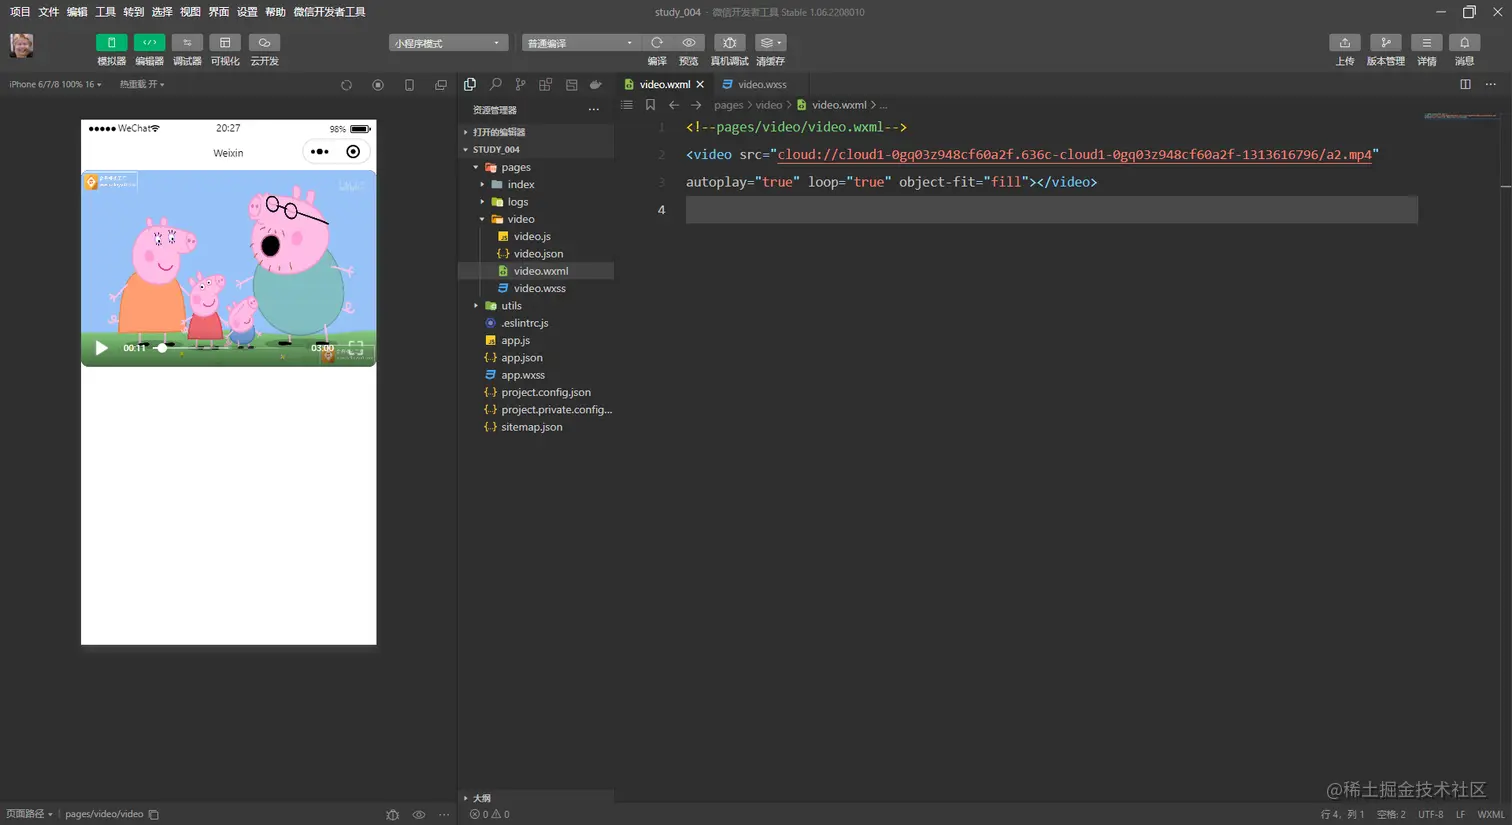Refresh the simulator with the reload icon
The height and width of the screenshot is (825, 1512).
346,85
